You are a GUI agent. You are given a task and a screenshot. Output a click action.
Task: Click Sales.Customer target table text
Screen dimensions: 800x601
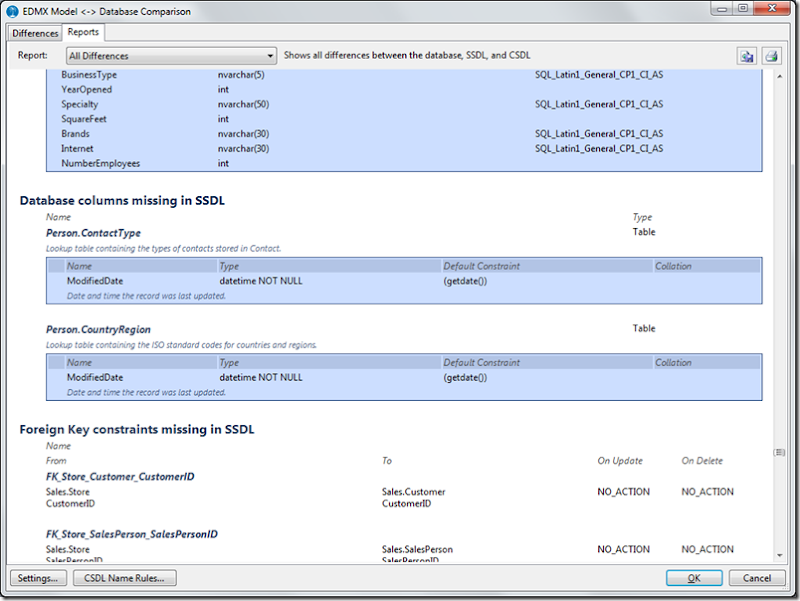(x=413, y=492)
